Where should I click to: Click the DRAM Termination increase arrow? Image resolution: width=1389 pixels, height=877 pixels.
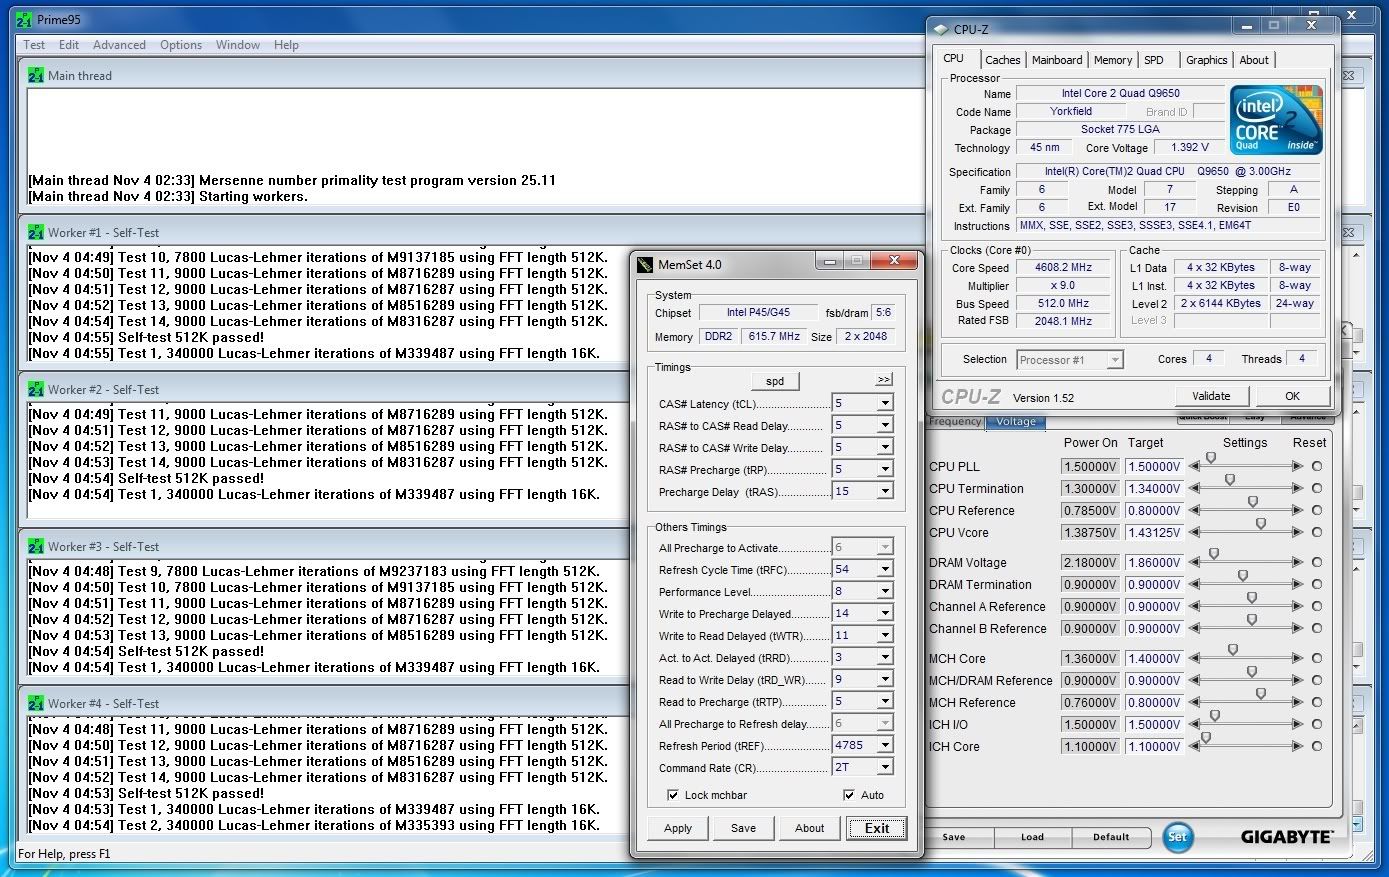point(1297,584)
